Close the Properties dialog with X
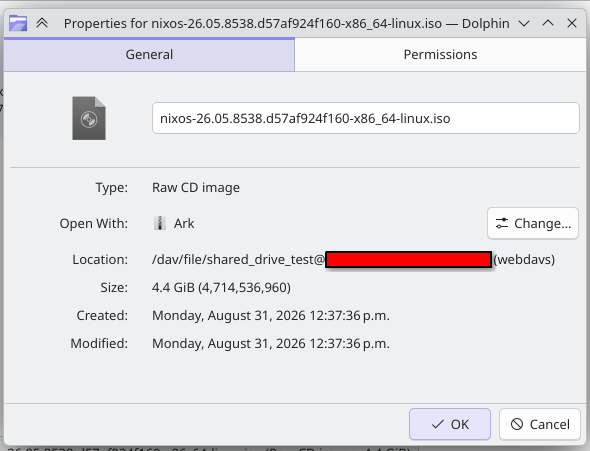This screenshot has width=590, height=451. 572,23
